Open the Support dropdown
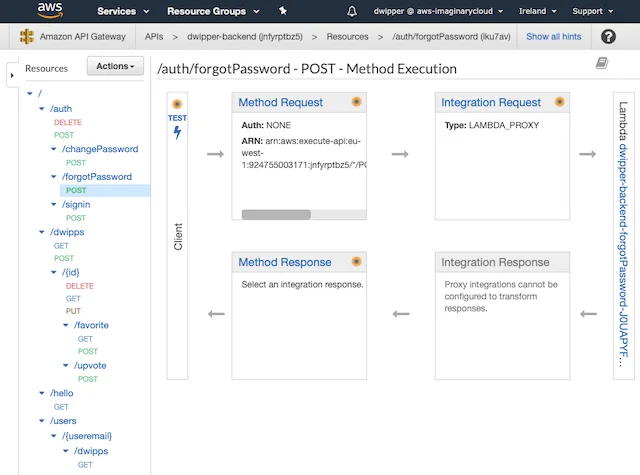The width and height of the screenshot is (640, 475). (x=592, y=11)
